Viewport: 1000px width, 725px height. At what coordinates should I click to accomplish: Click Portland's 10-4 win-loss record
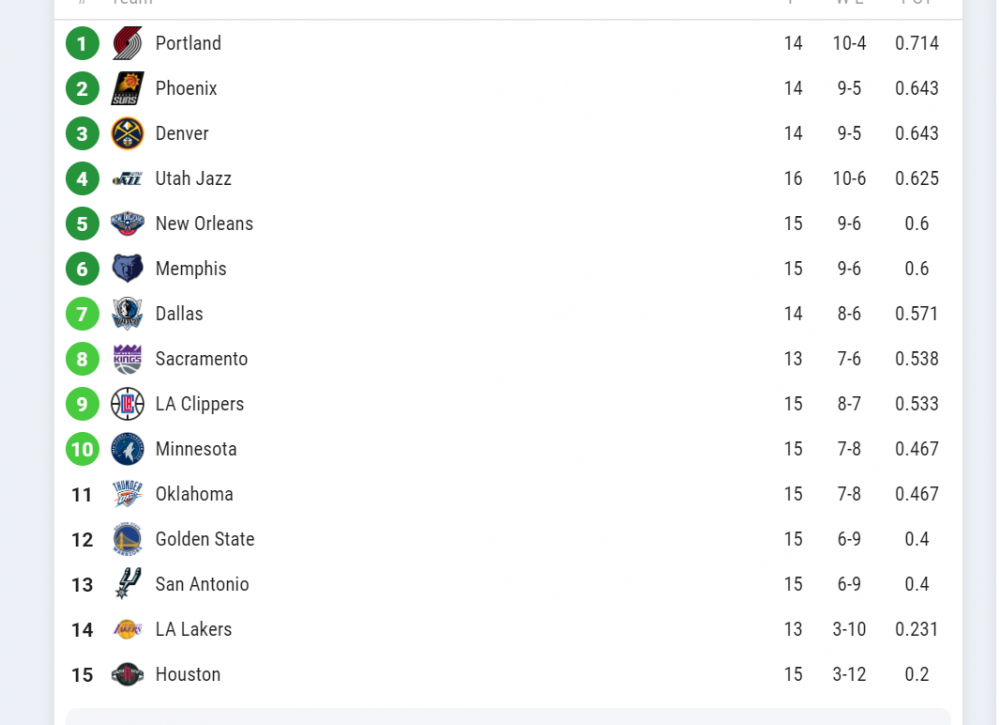pos(849,44)
